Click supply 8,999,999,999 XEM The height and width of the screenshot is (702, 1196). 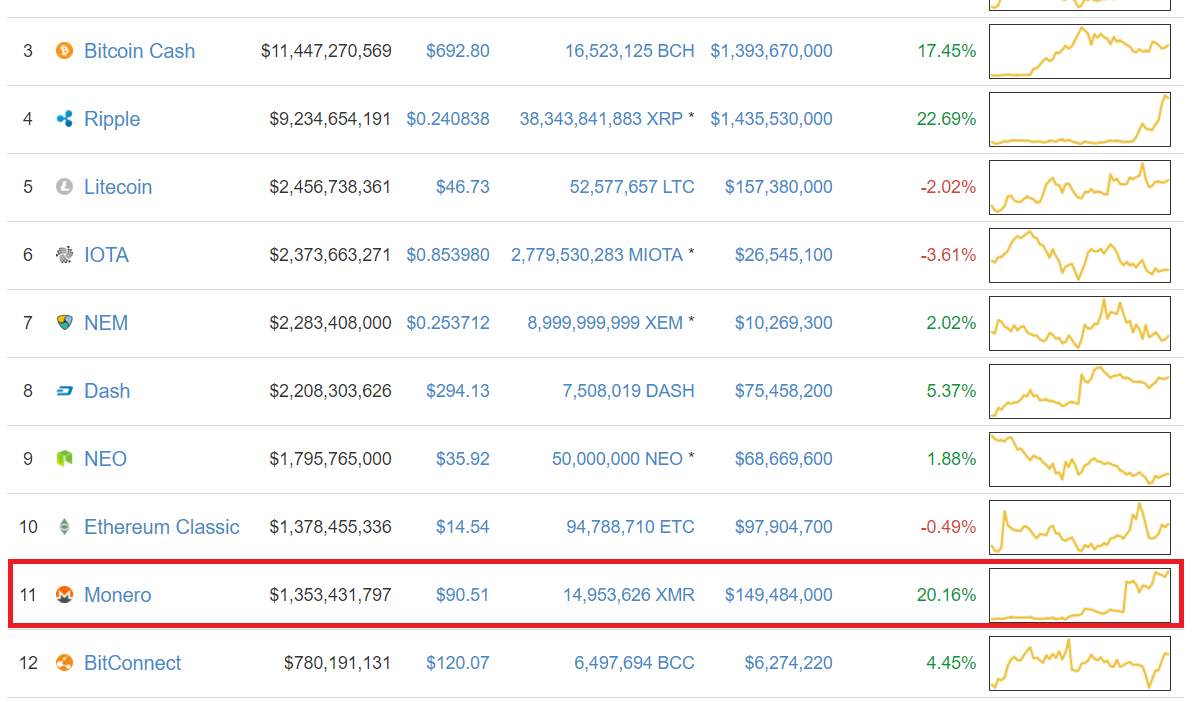point(605,323)
